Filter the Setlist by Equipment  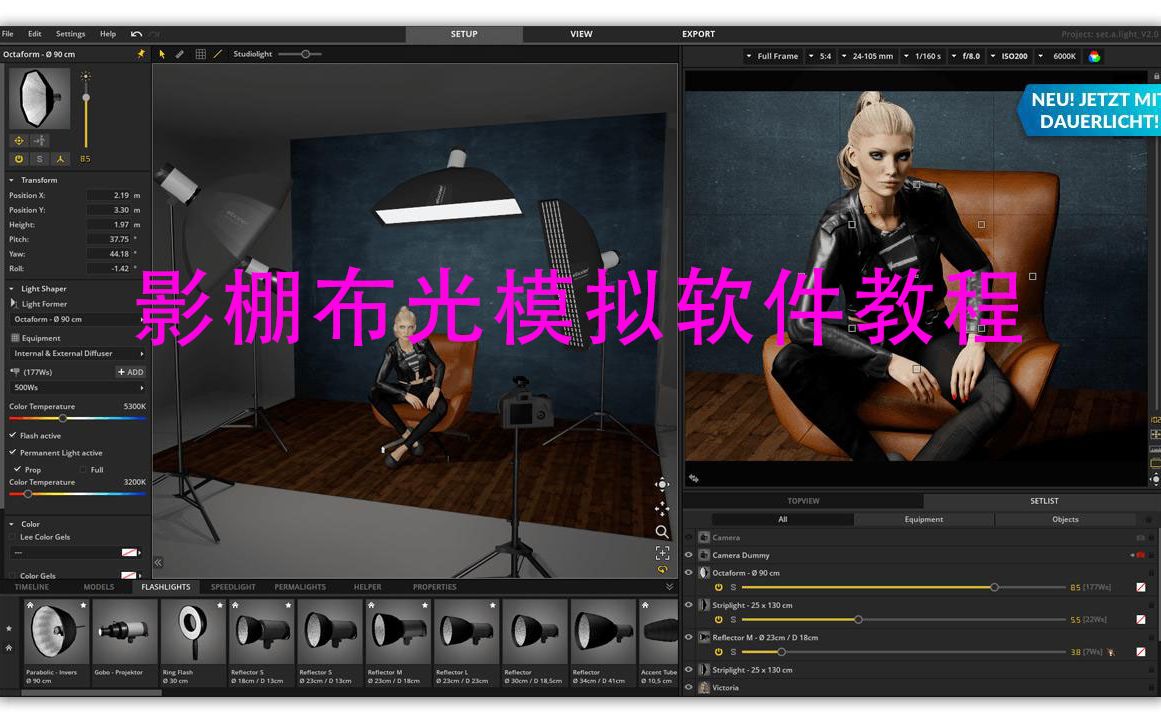tap(923, 519)
